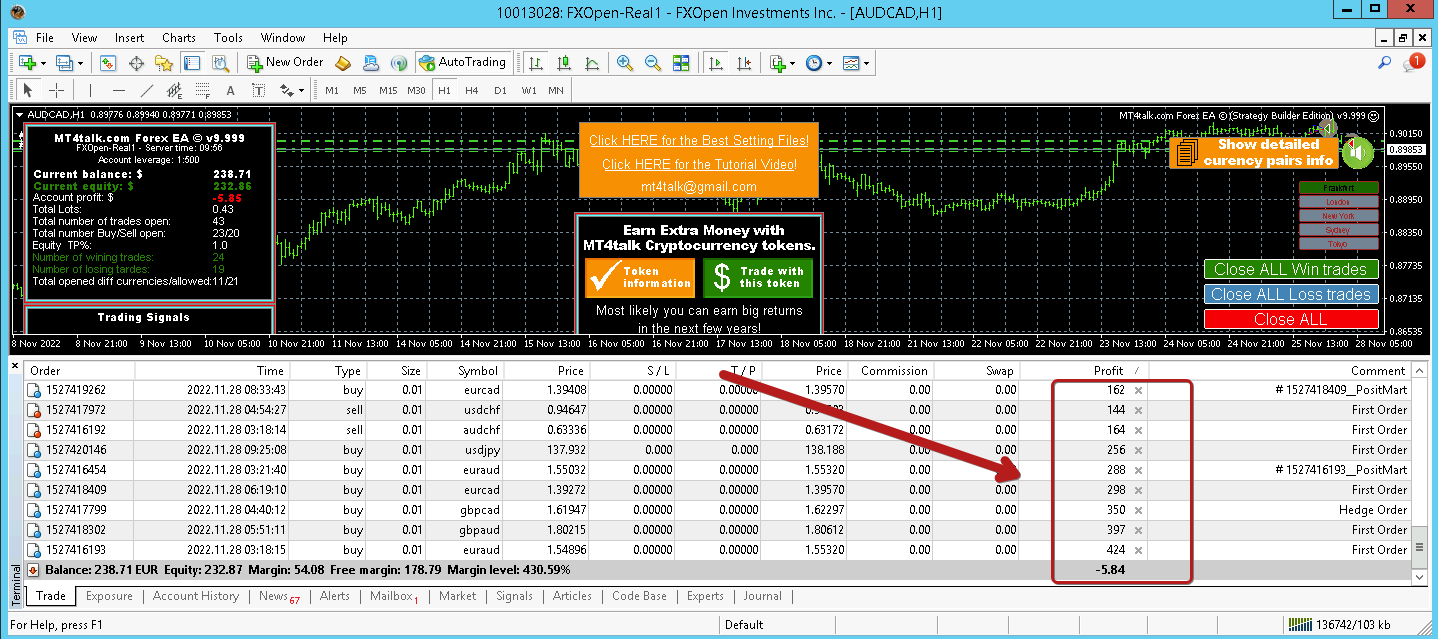
Task: Open the Navigator window with the star-folder icon
Action: [x=163, y=63]
